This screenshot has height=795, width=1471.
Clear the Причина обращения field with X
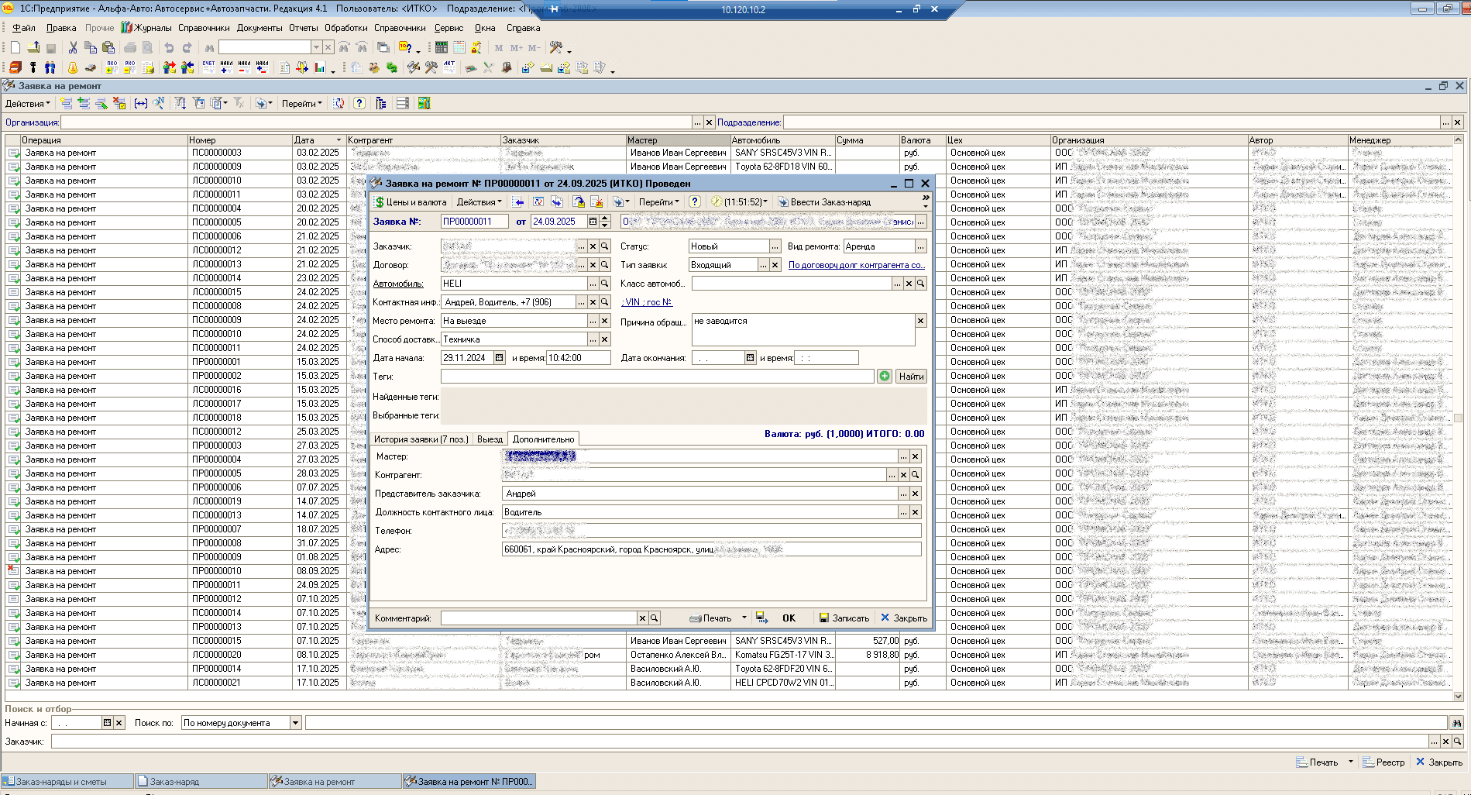(x=921, y=321)
